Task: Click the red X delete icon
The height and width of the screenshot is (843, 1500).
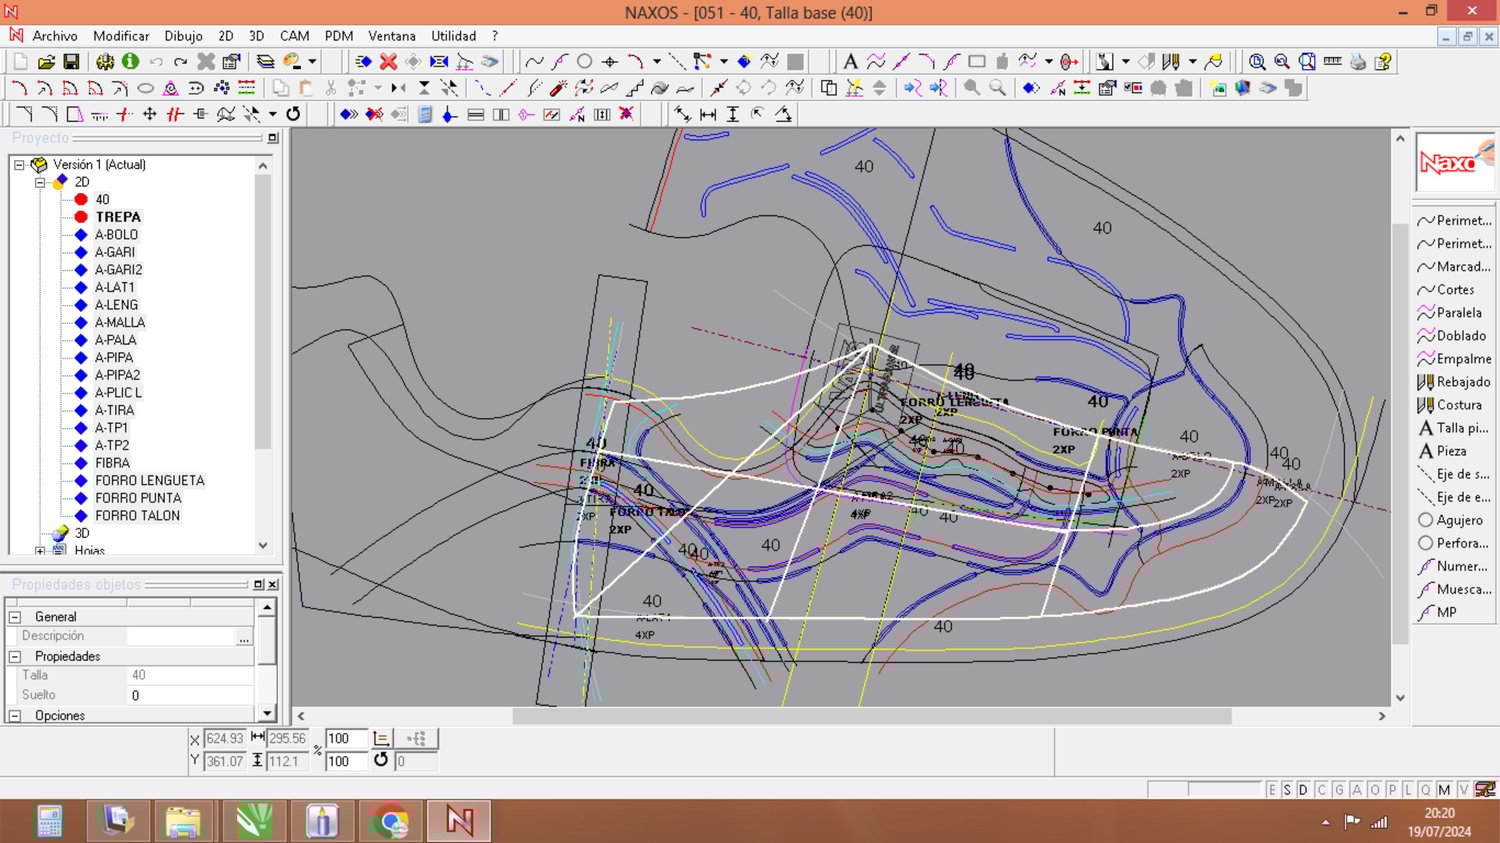Action: (x=388, y=61)
